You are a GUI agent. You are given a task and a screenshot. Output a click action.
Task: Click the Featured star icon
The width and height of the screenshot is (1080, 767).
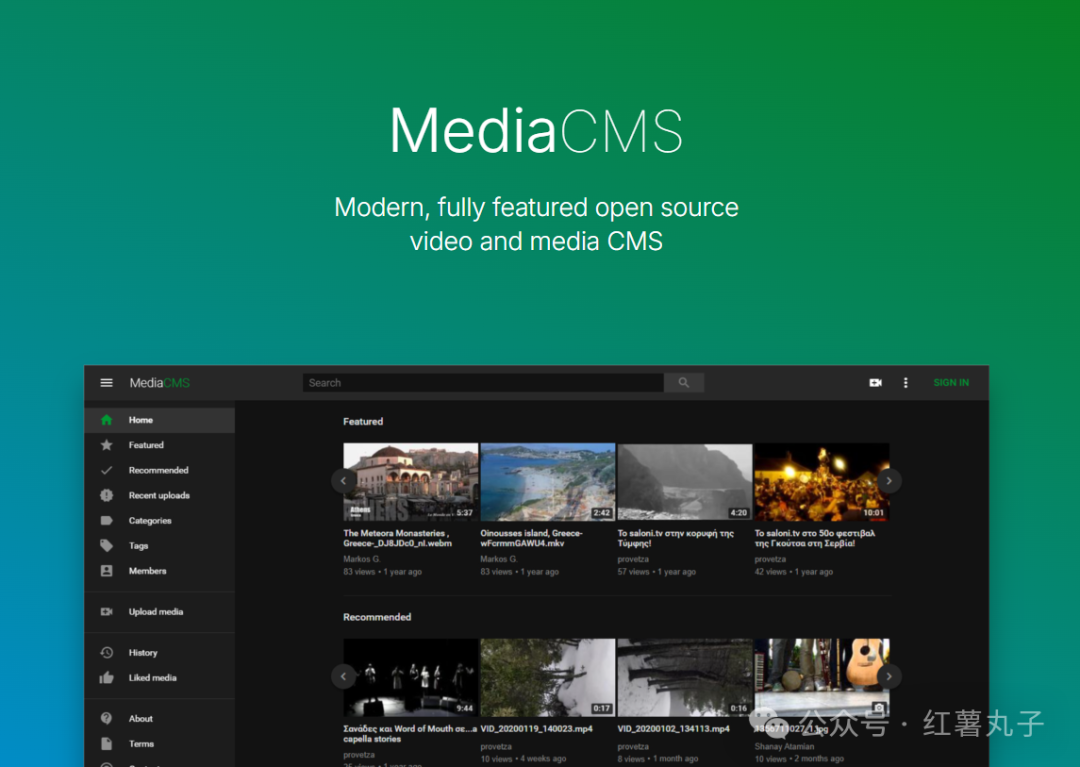(106, 445)
